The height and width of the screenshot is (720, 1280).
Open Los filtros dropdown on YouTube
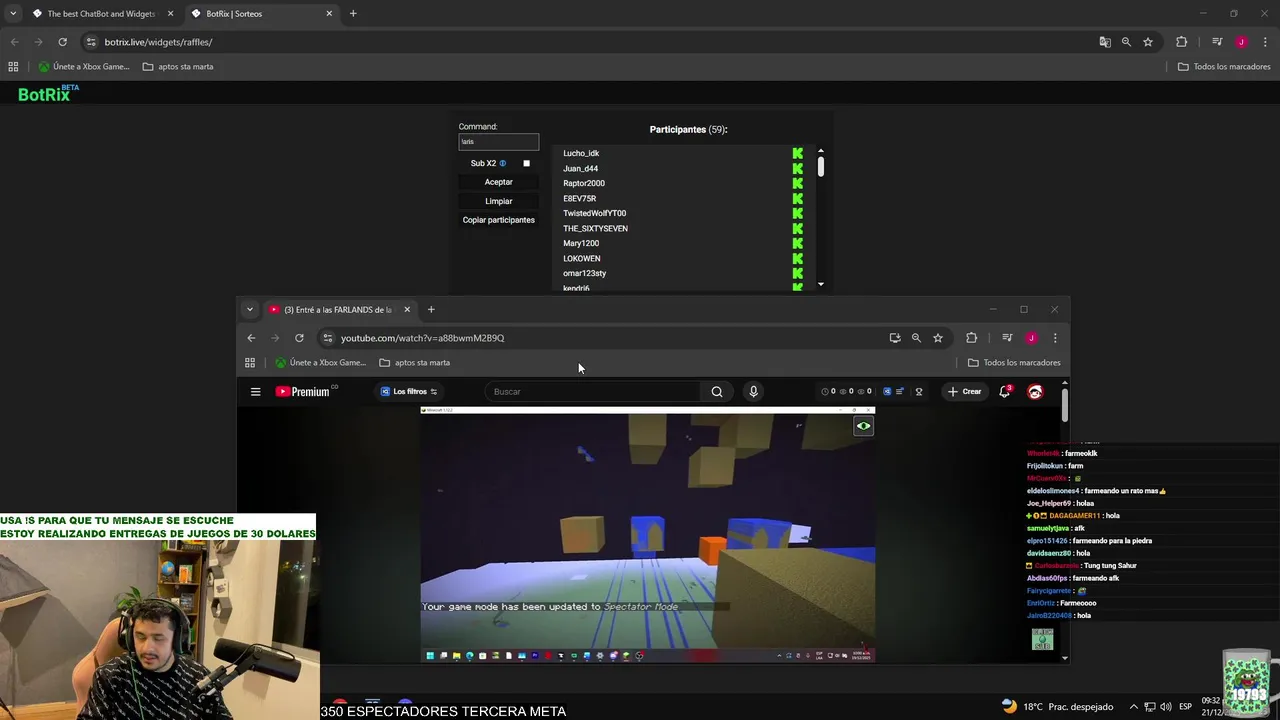point(409,392)
